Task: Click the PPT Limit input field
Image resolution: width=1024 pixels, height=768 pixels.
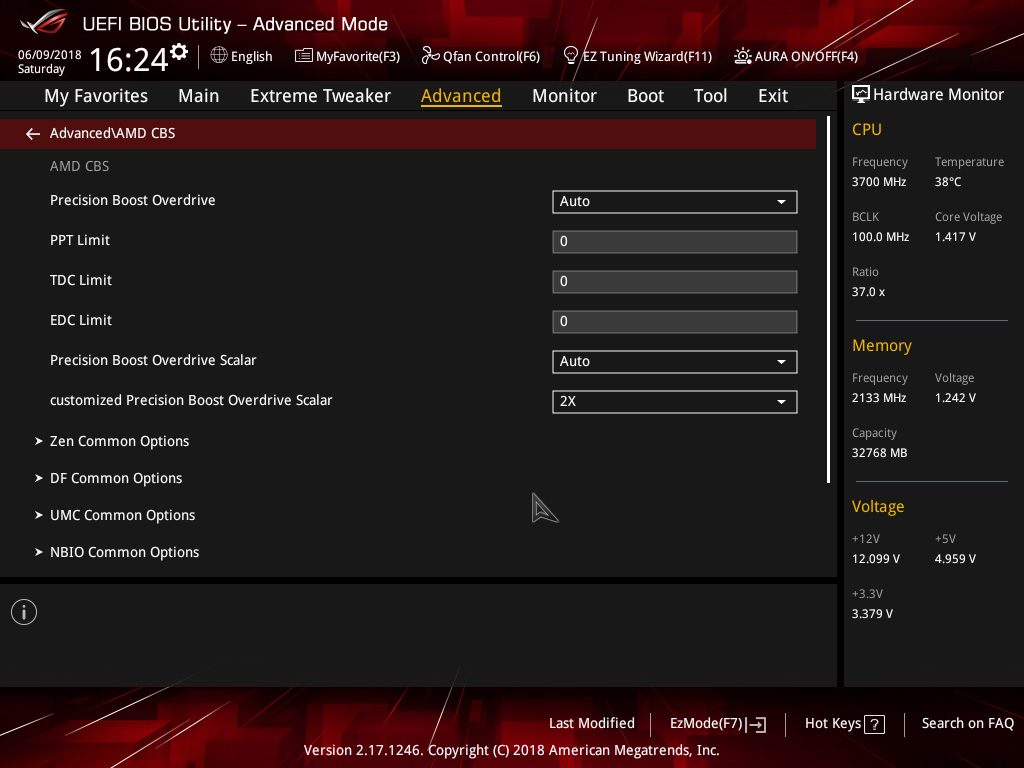Action: (675, 242)
